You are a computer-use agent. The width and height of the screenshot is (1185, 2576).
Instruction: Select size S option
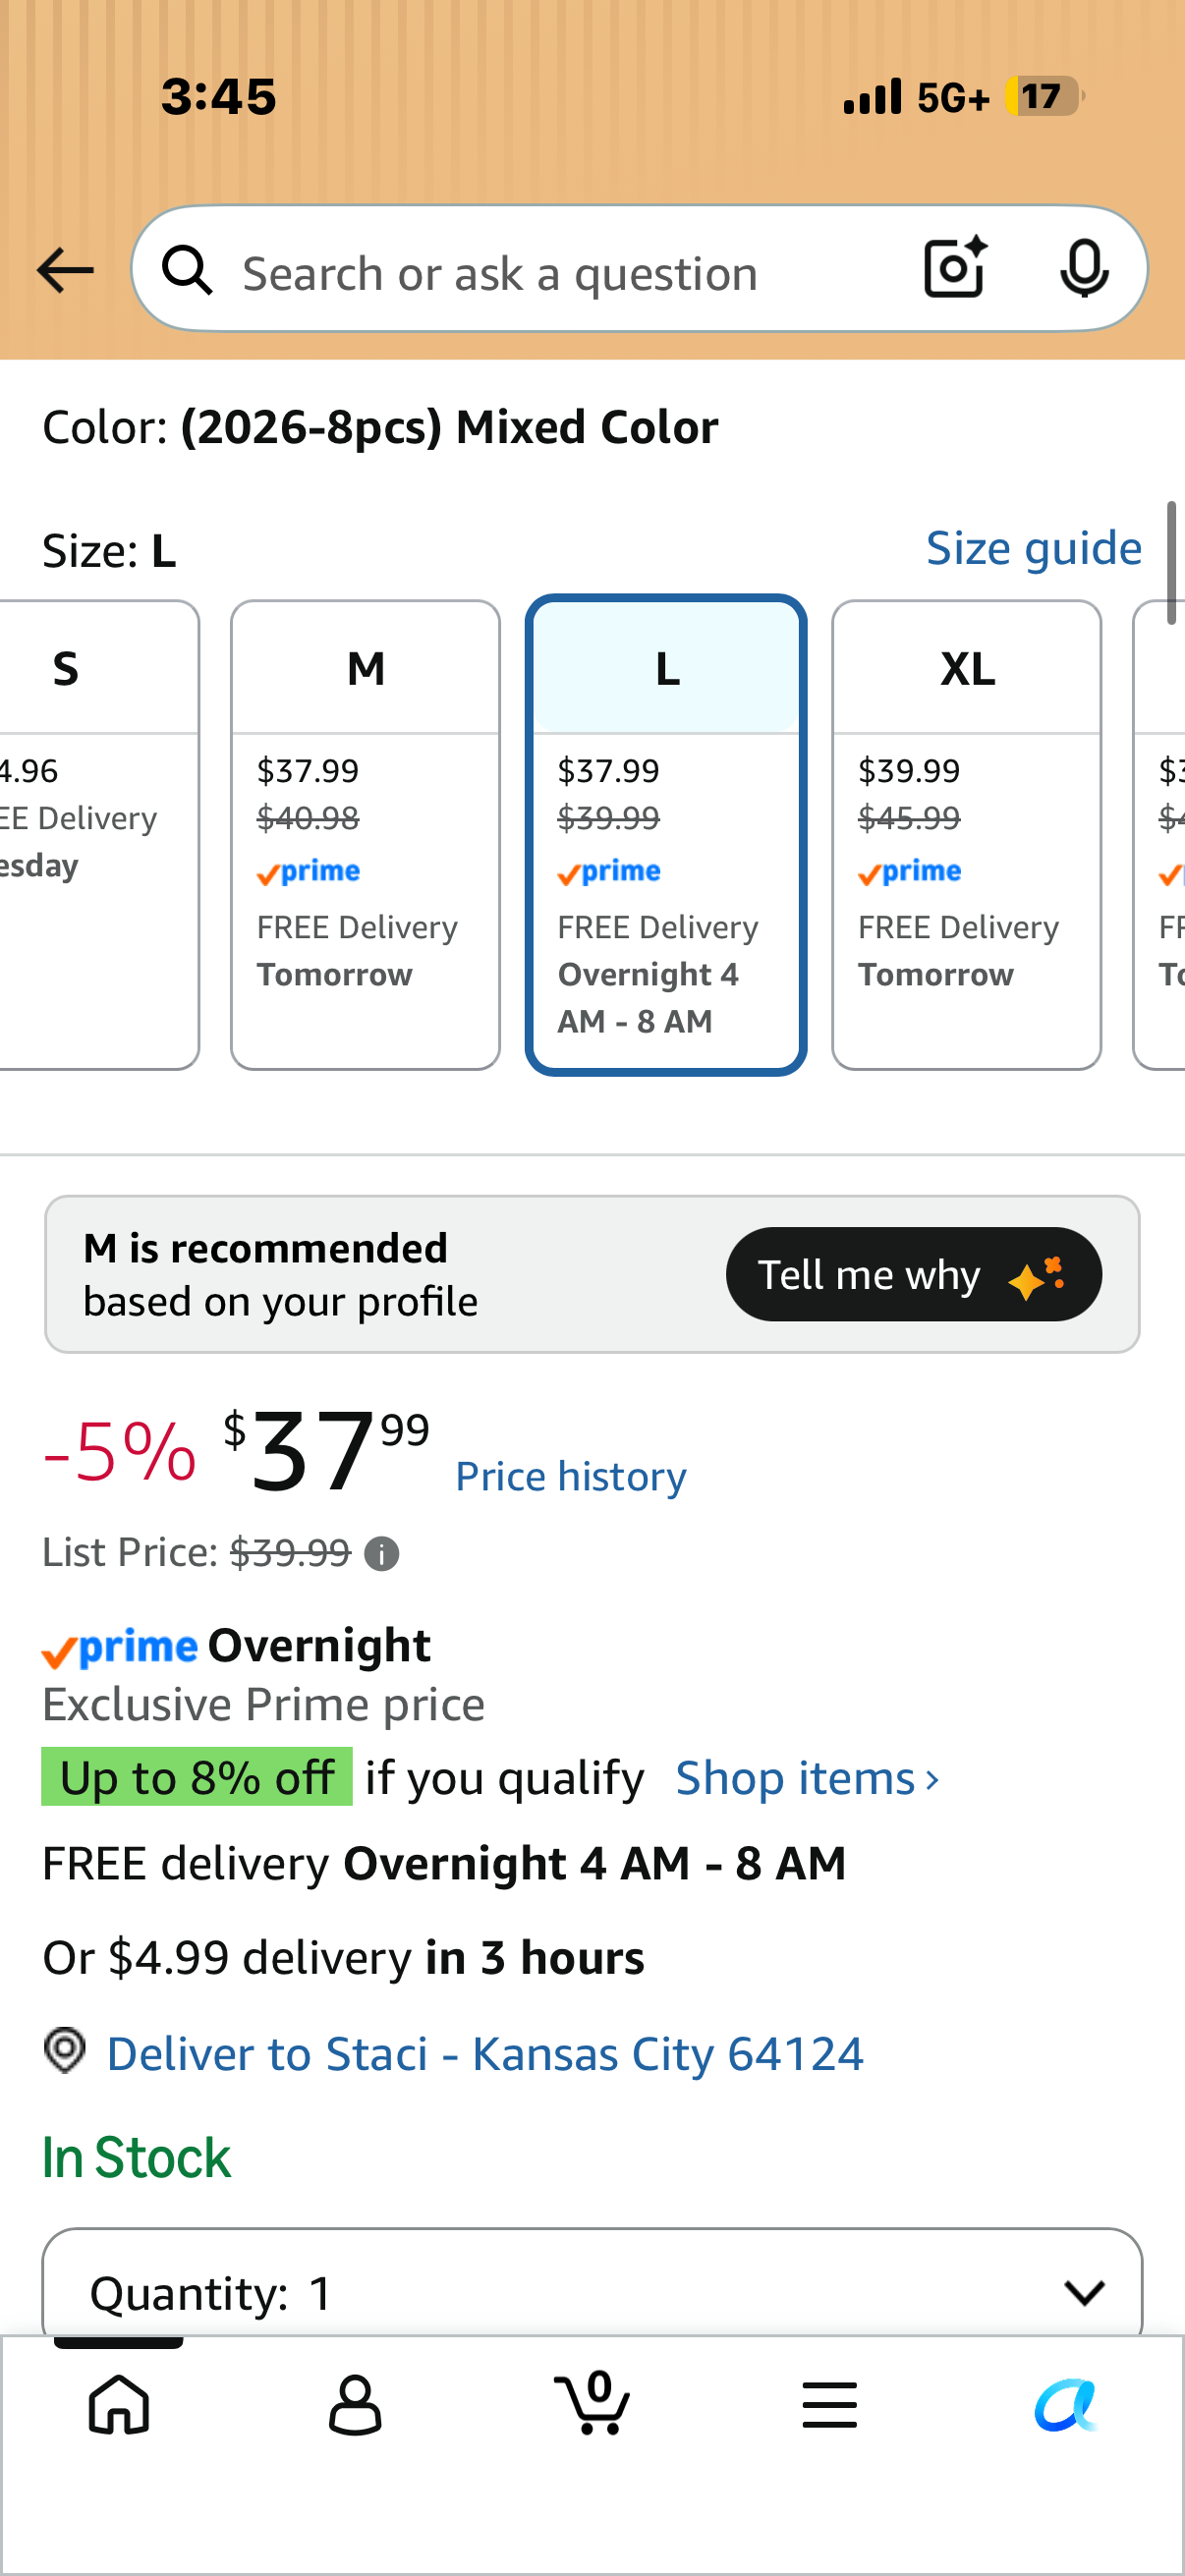[x=98, y=835]
